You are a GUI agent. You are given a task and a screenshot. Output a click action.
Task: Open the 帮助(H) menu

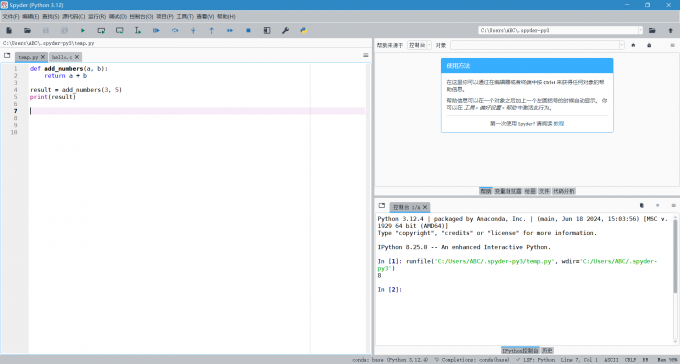coord(226,16)
